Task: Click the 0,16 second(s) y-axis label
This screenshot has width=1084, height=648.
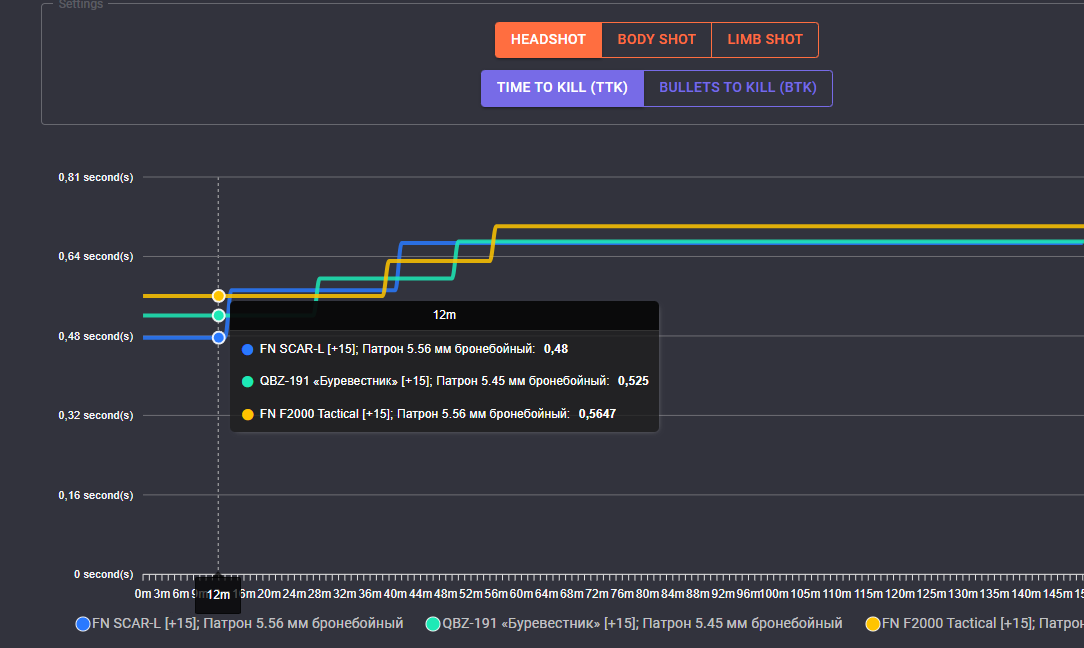Action: pyautogui.click(x=95, y=495)
